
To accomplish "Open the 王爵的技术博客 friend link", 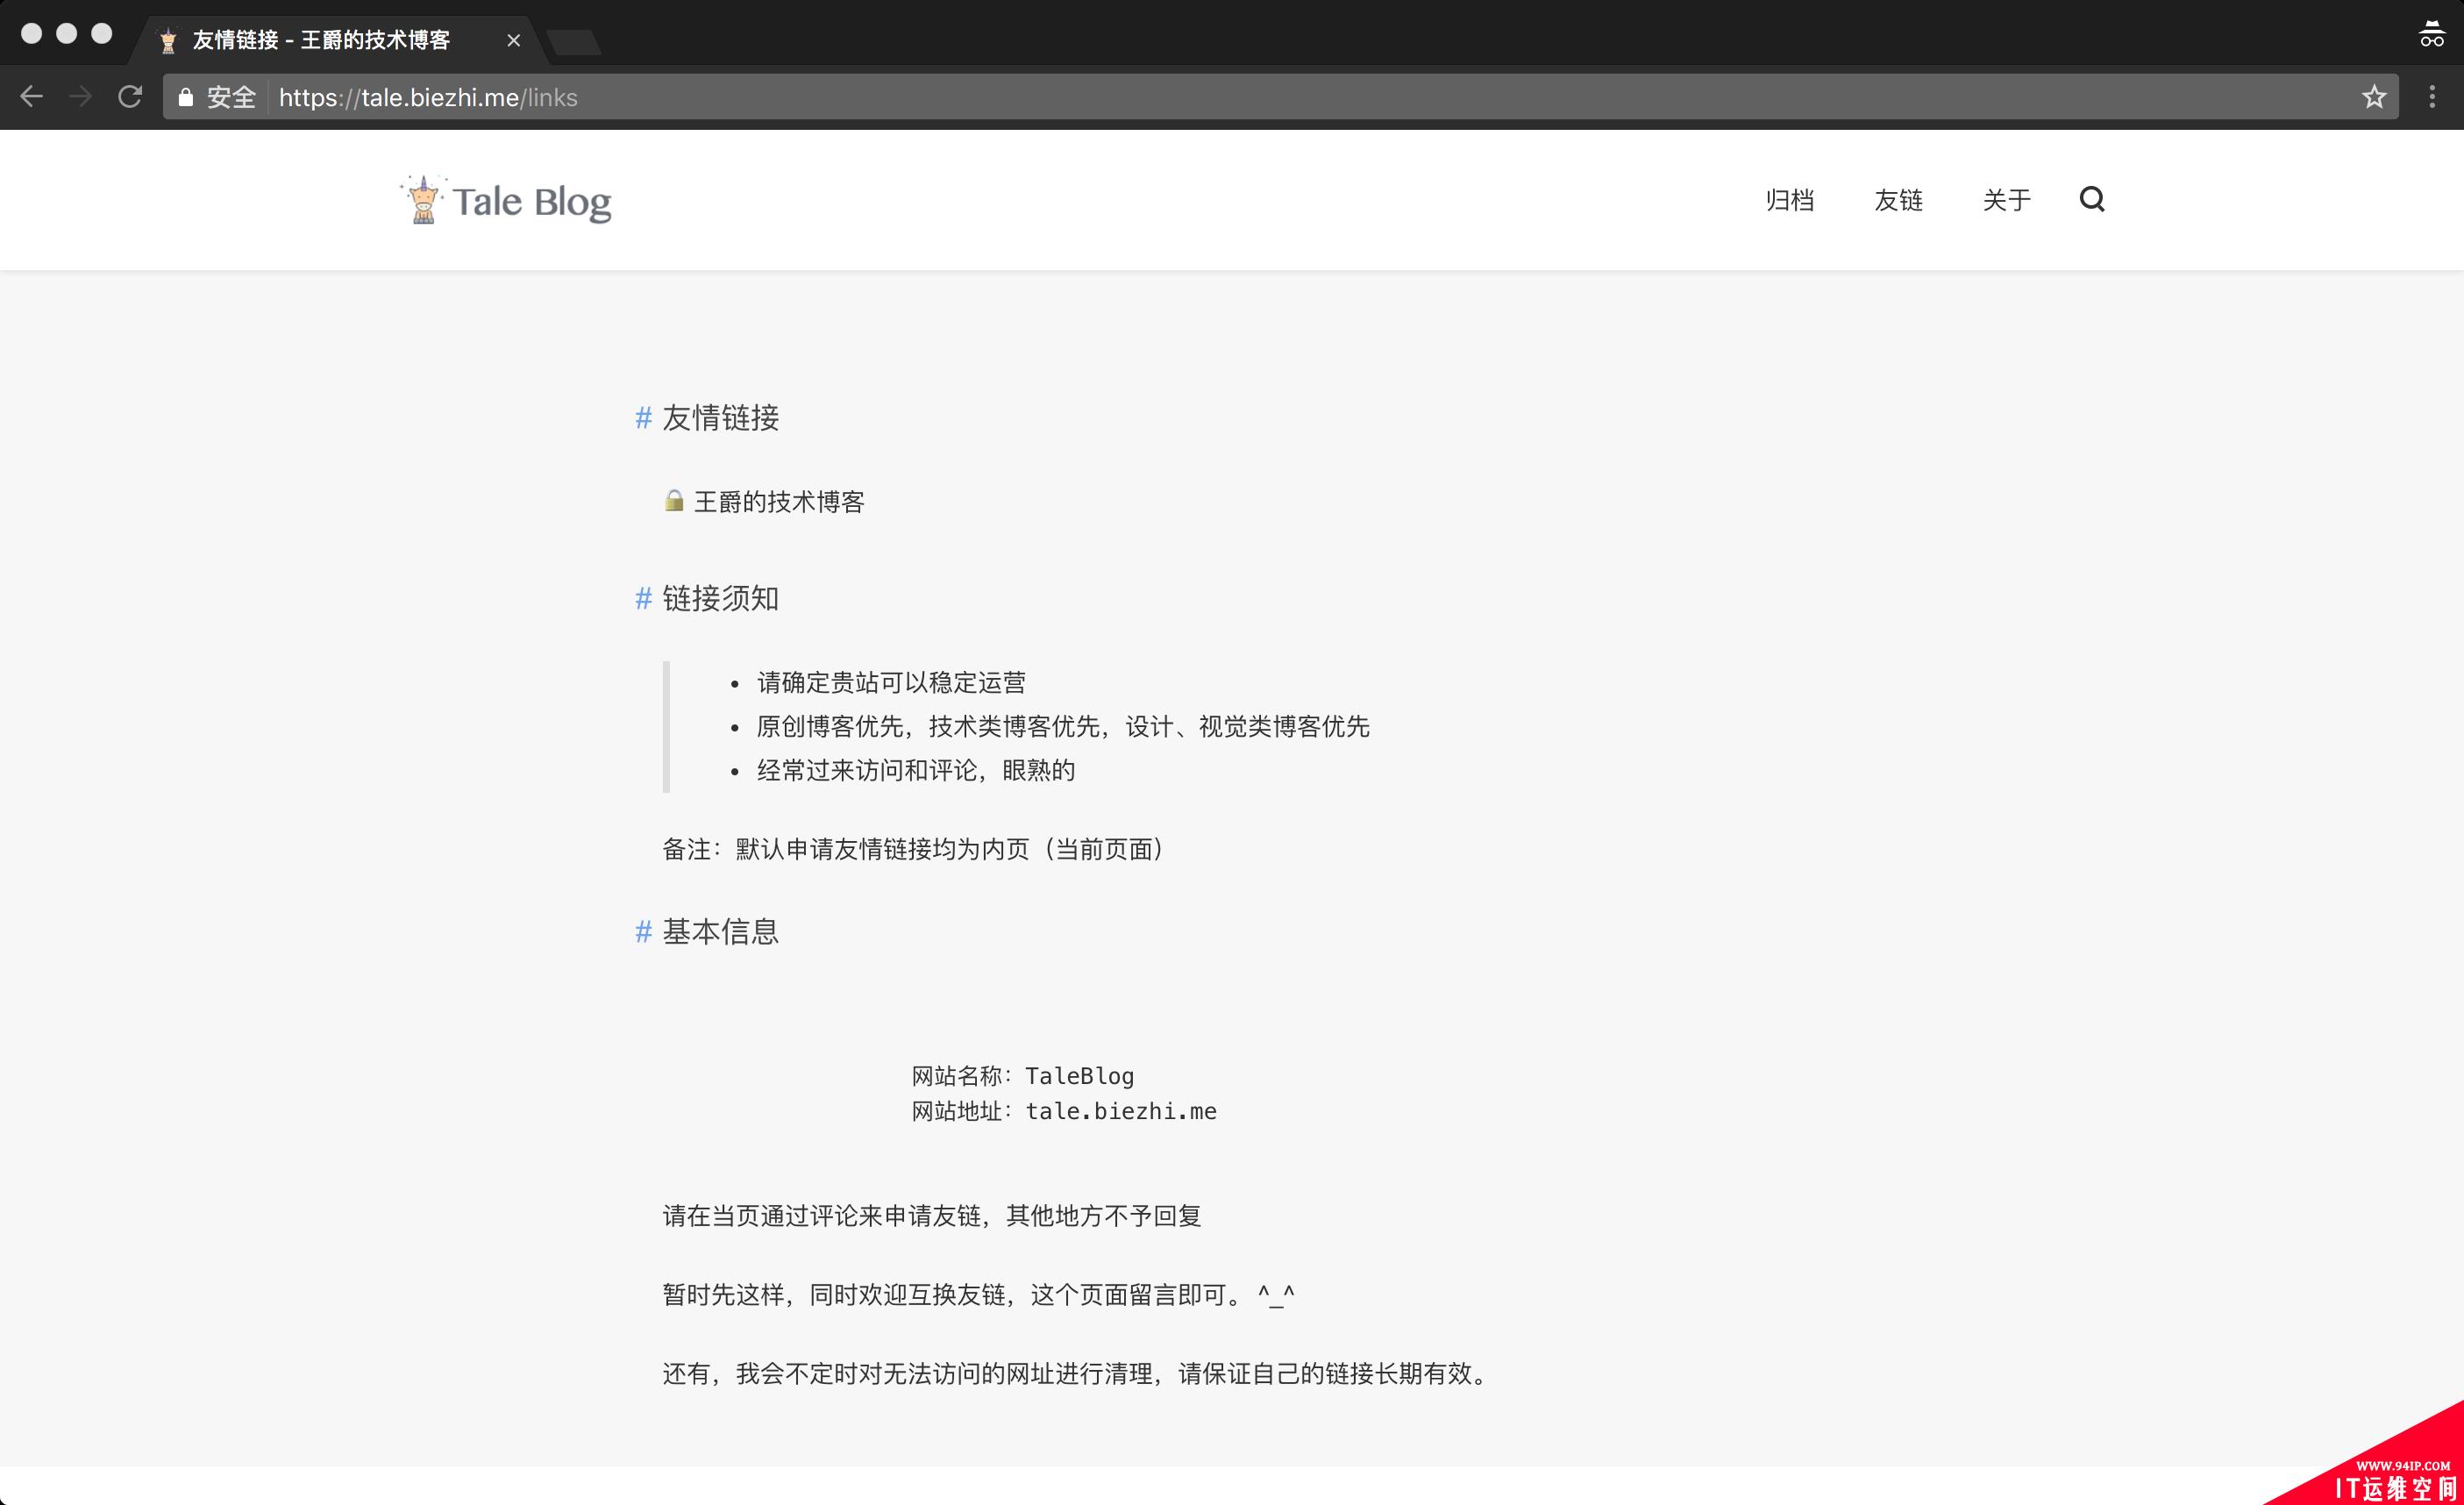I will point(779,501).
